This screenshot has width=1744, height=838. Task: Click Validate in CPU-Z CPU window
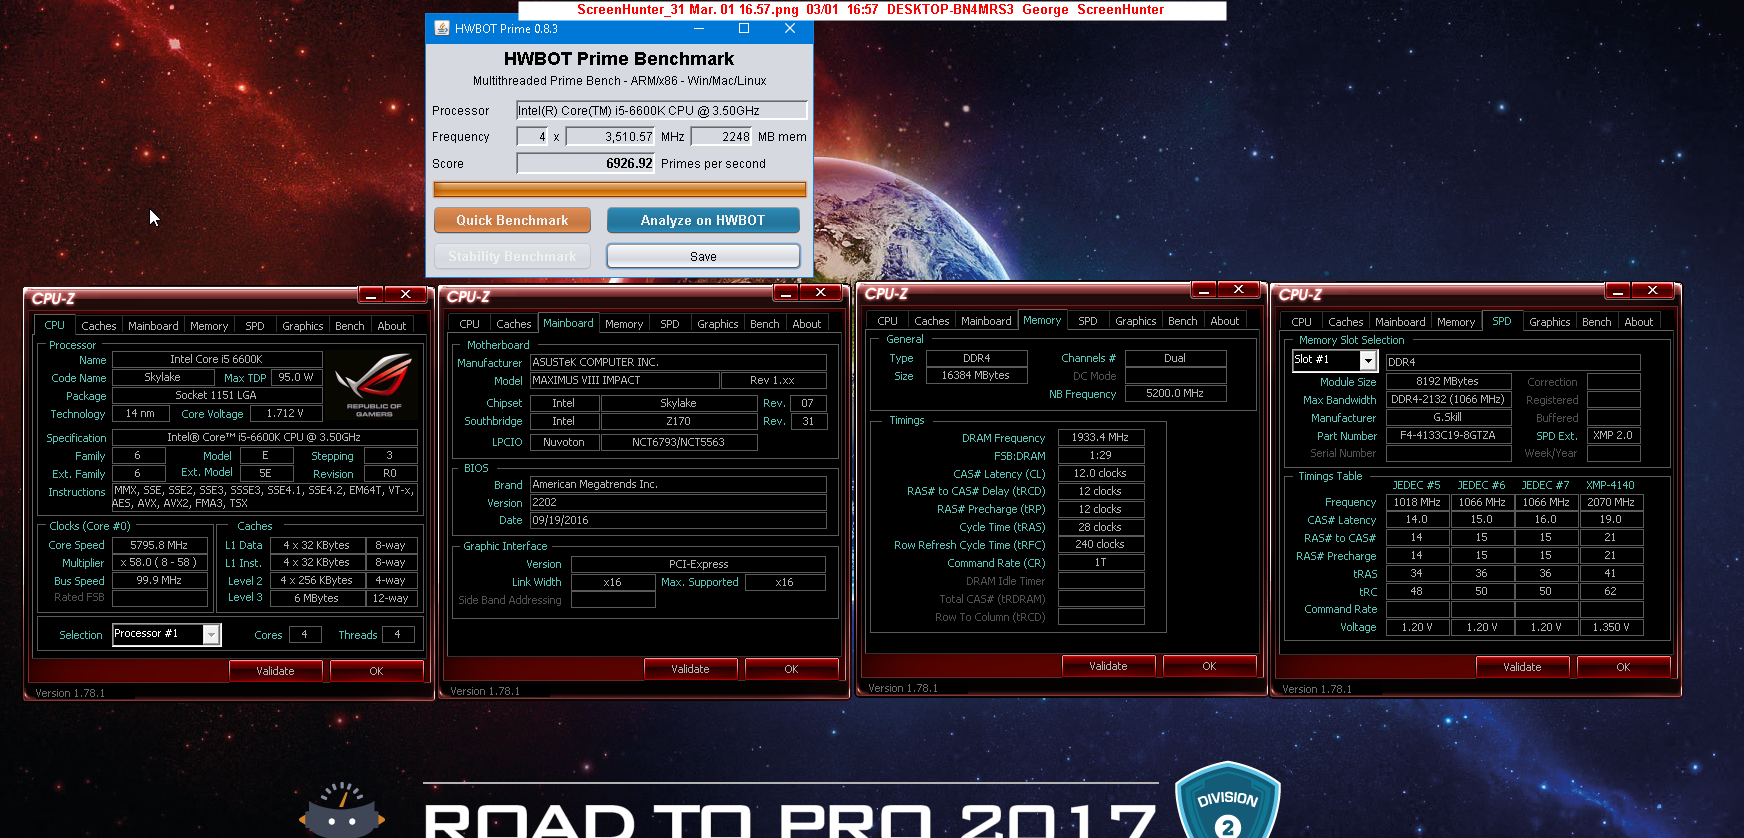(x=275, y=671)
